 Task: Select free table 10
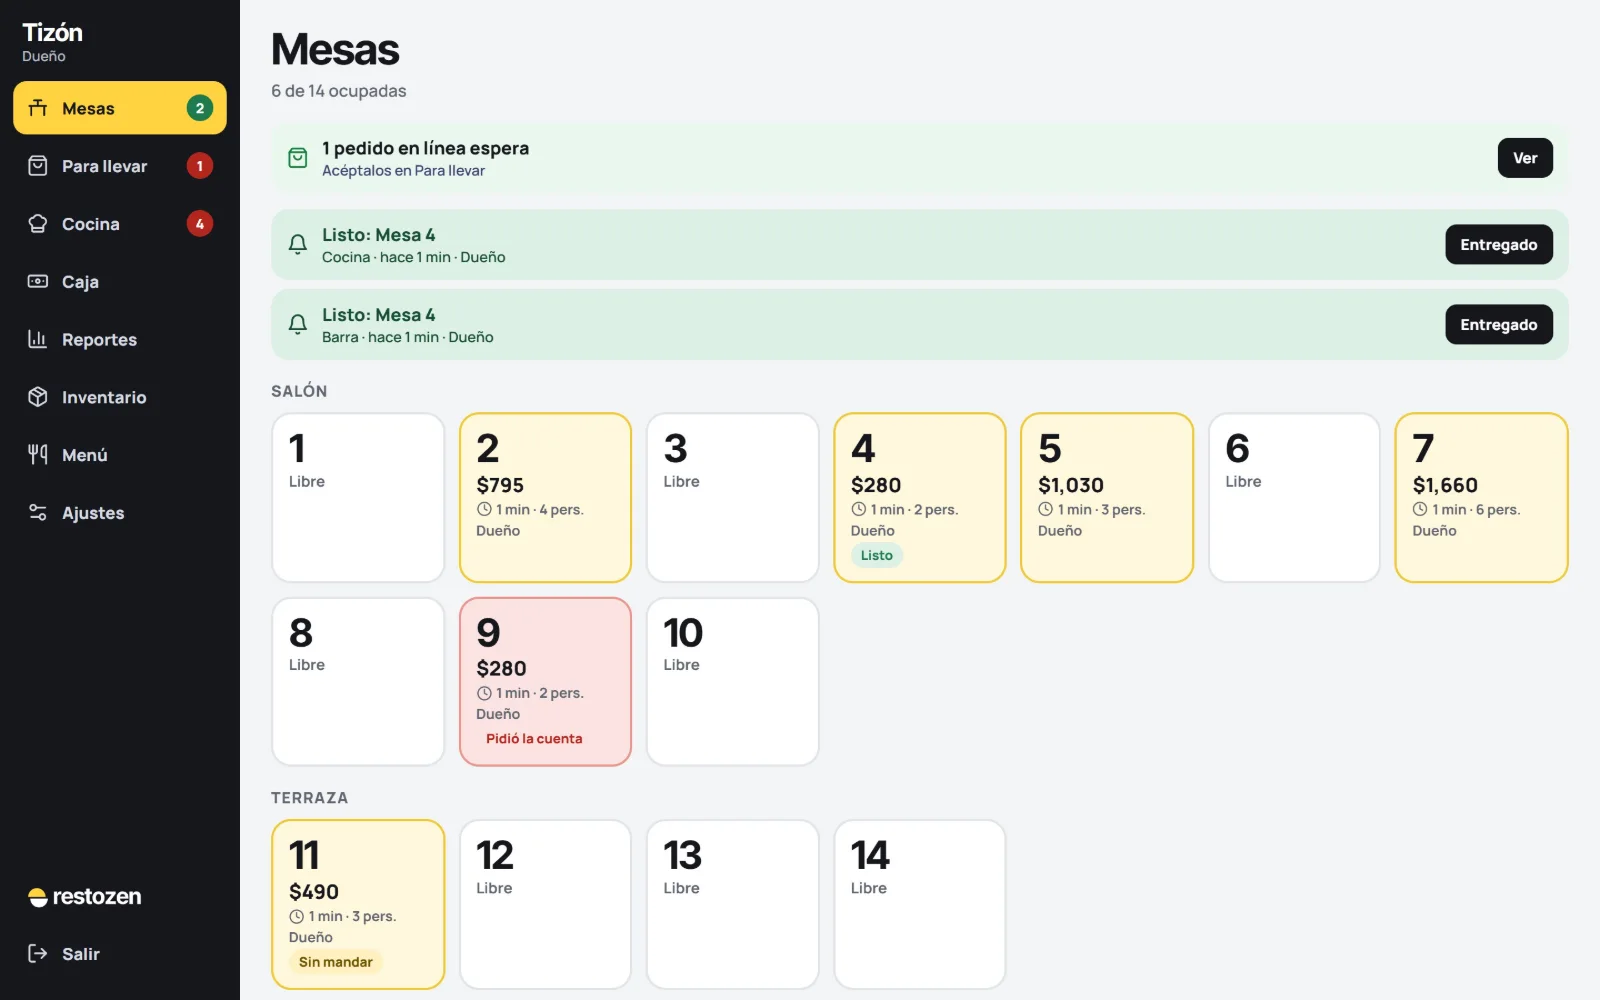click(x=733, y=682)
